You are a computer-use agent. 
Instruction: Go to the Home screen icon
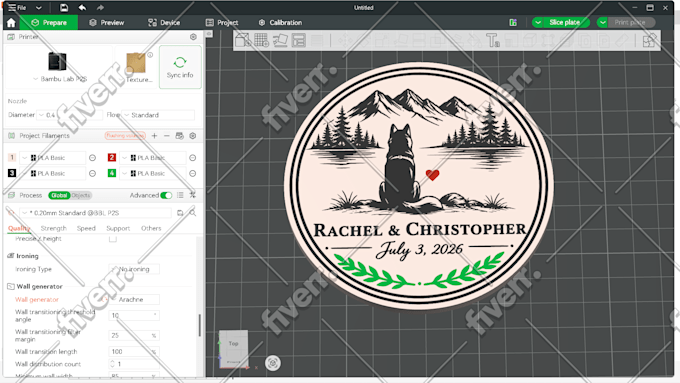[11, 23]
